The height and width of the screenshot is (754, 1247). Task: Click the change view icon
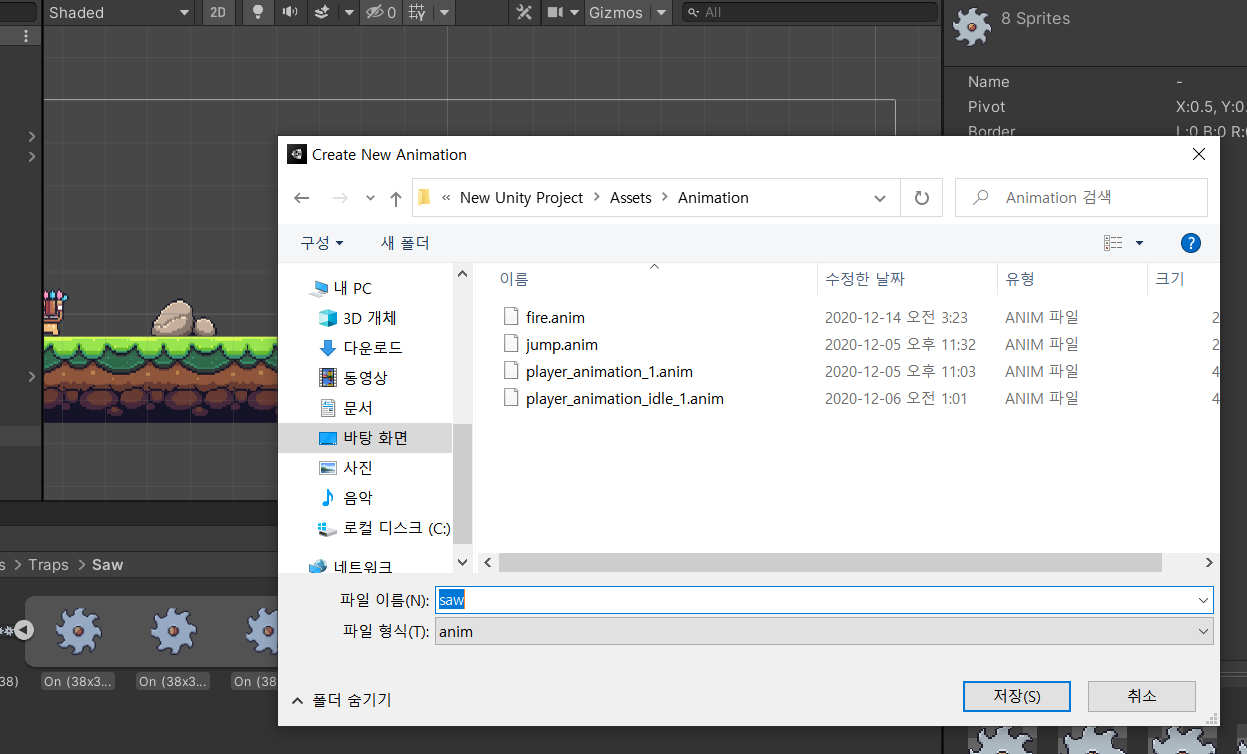click(1113, 243)
